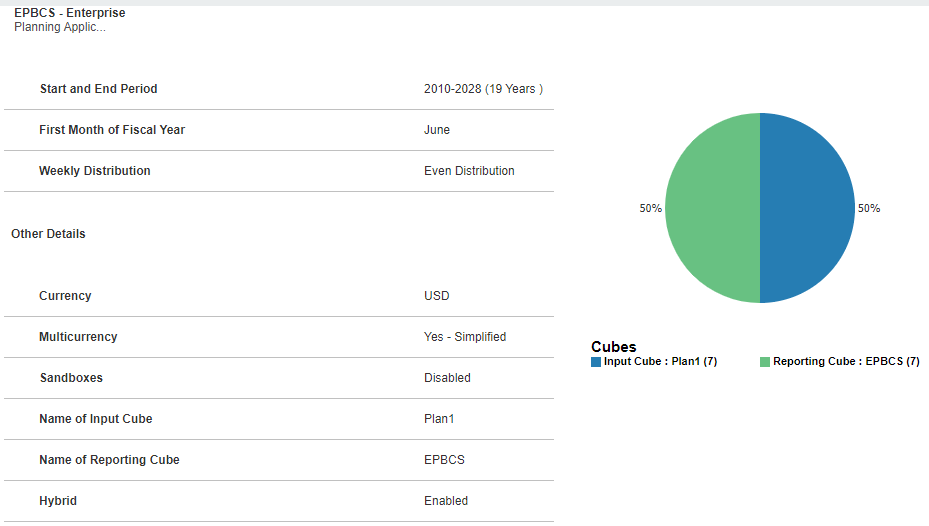Screen dimensions: 929x526
Task: Click the 'Plan1' input cube name
Action: click(439, 419)
